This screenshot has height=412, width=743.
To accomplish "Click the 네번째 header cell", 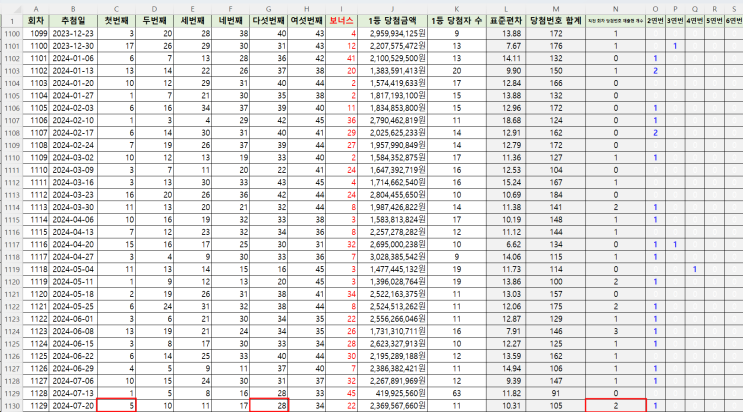I will (x=230, y=21).
